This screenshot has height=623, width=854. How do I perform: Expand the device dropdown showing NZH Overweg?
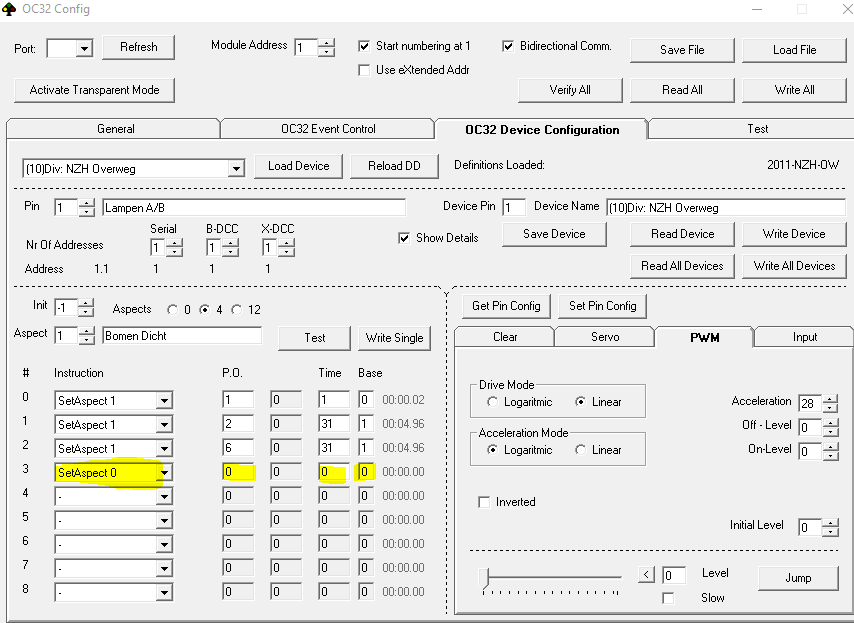coord(236,169)
